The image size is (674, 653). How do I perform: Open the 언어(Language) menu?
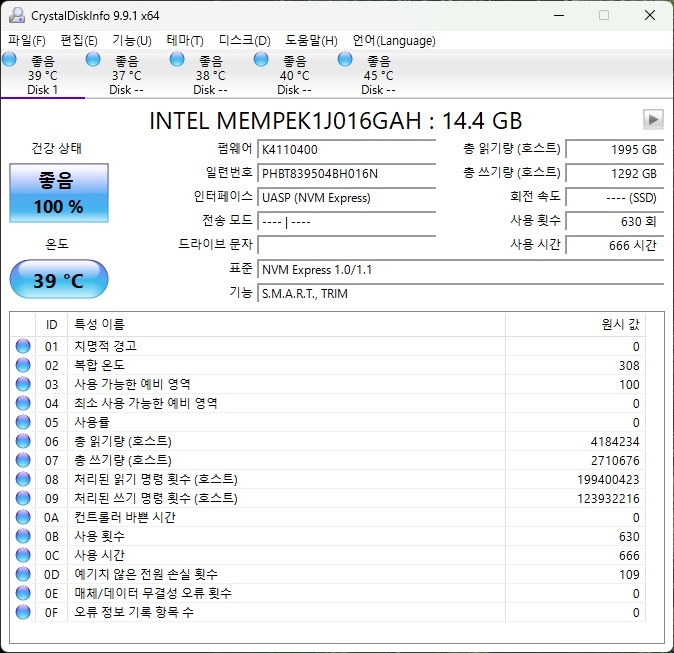click(394, 41)
